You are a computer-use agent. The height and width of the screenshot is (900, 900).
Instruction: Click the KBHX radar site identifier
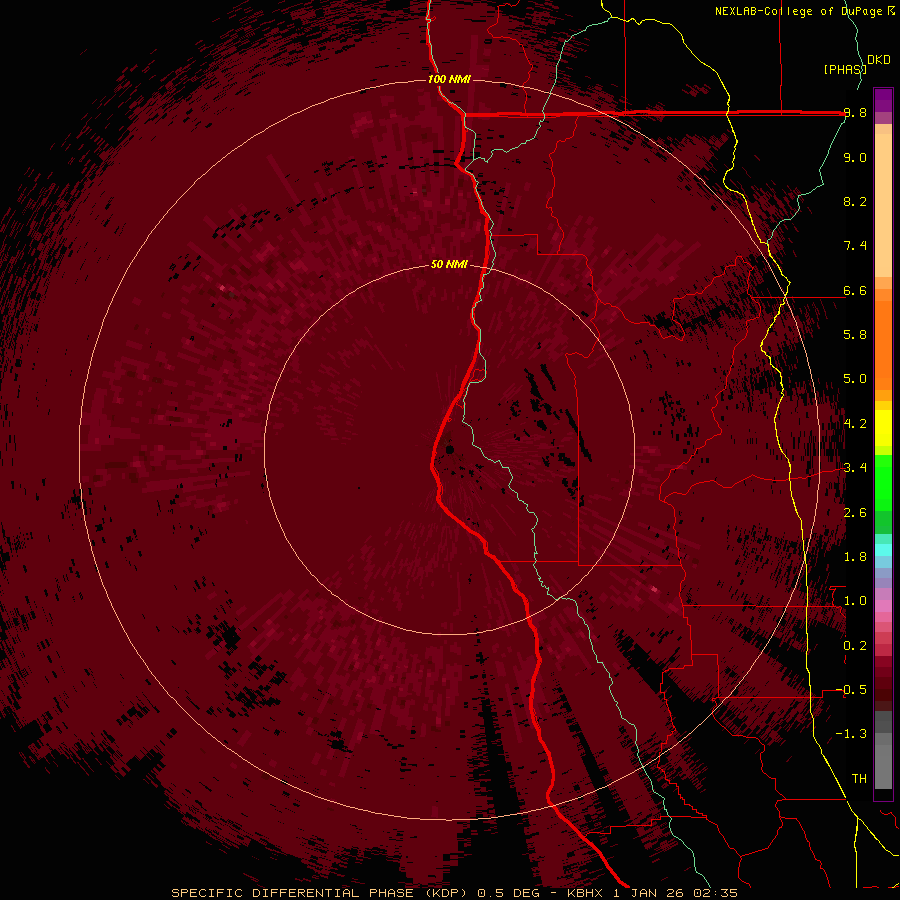(x=585, y=893)
